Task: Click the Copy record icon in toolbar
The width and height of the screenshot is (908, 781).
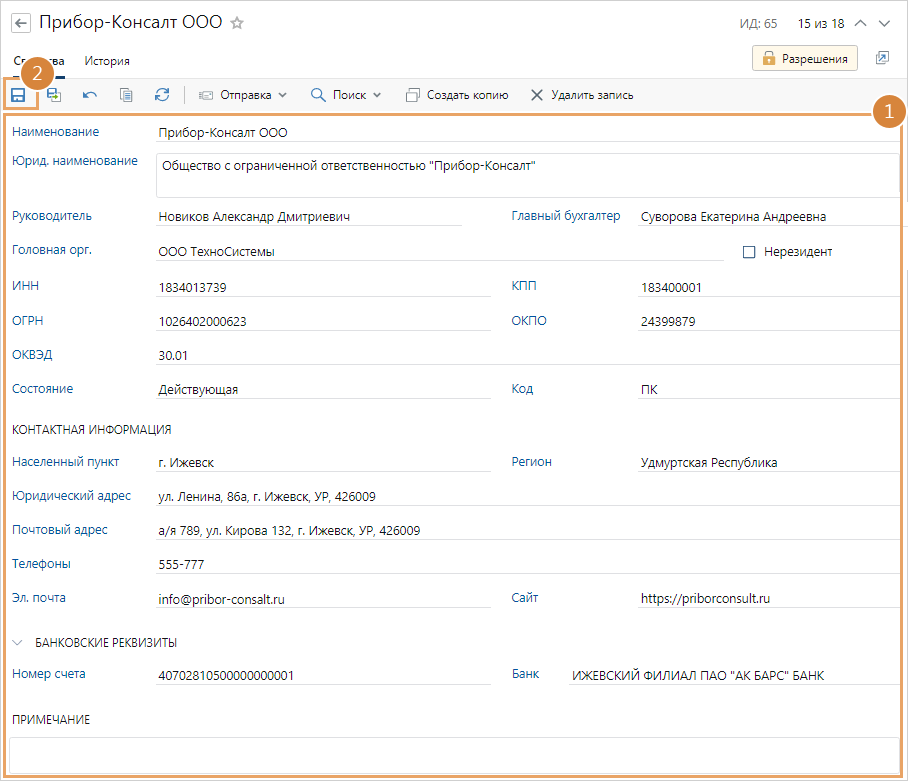Action: coord(126,95)
